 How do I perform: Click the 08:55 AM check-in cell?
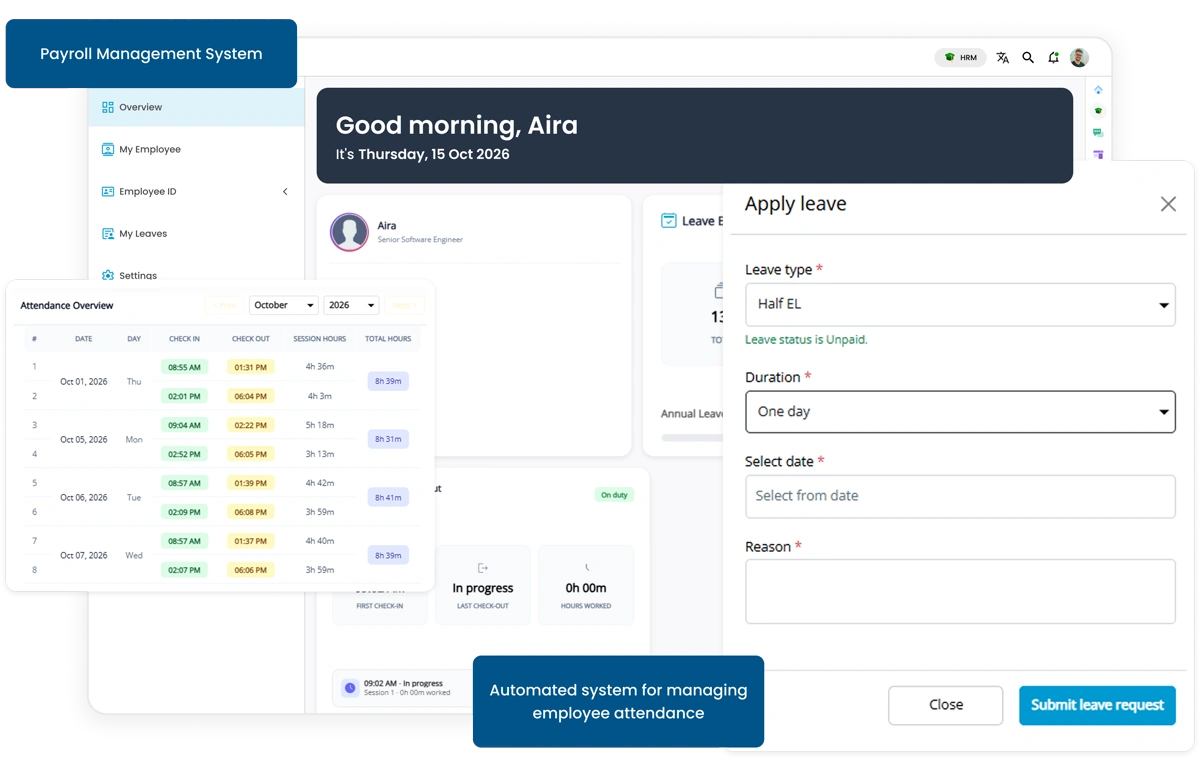(184, 367)
